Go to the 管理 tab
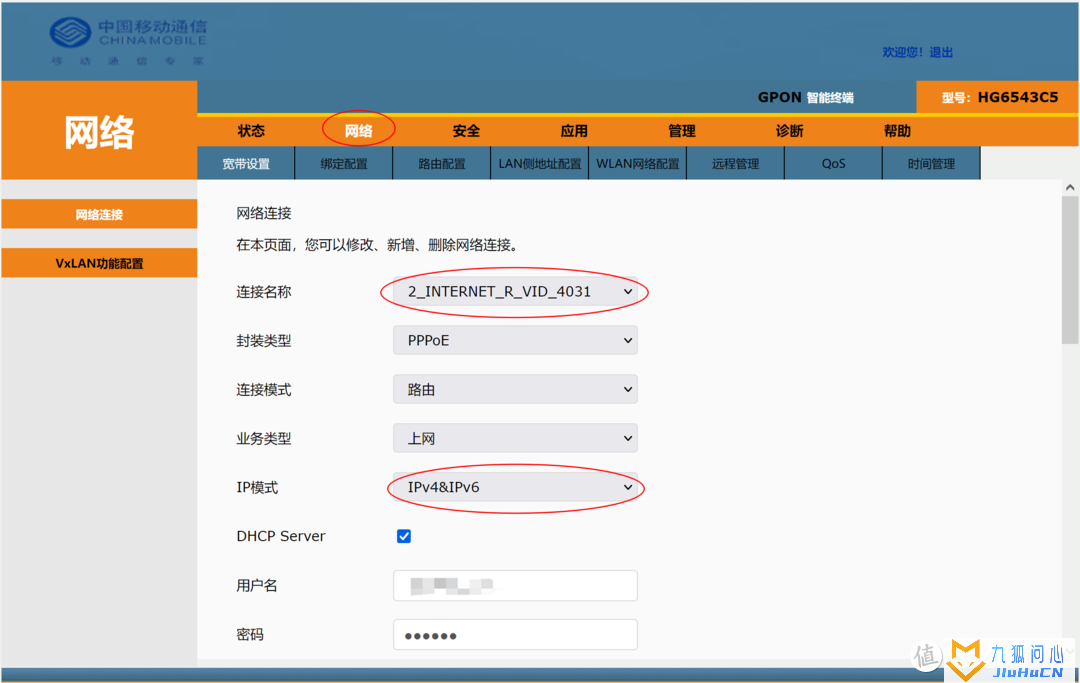The image size is (1080, 683). (682, 131)
